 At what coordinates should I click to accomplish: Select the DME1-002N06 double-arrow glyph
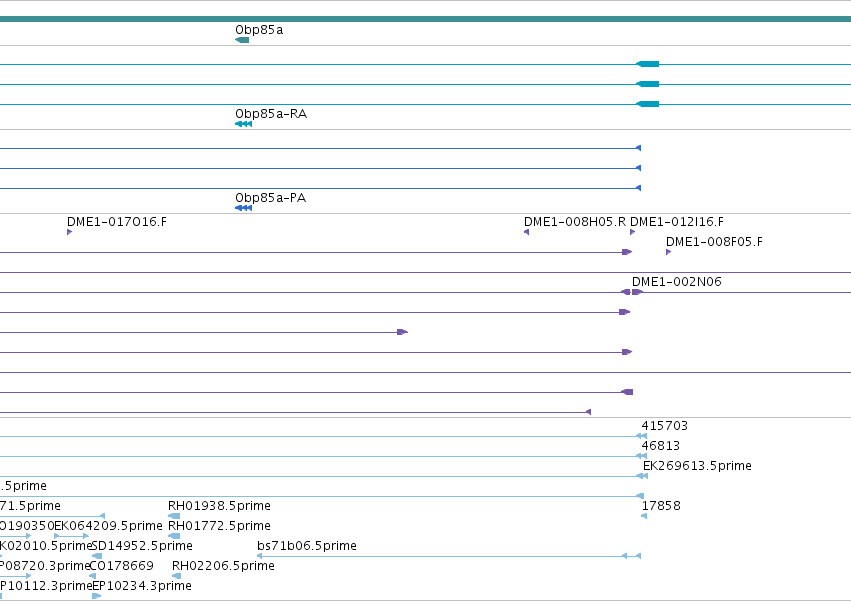point(632,293)
